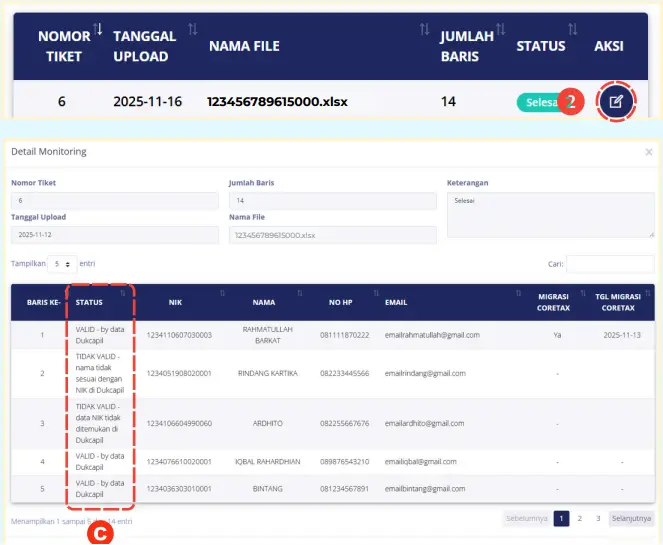Click email emailrindang@gmail.com
663x545 pixels.
[x=425, y=373]
